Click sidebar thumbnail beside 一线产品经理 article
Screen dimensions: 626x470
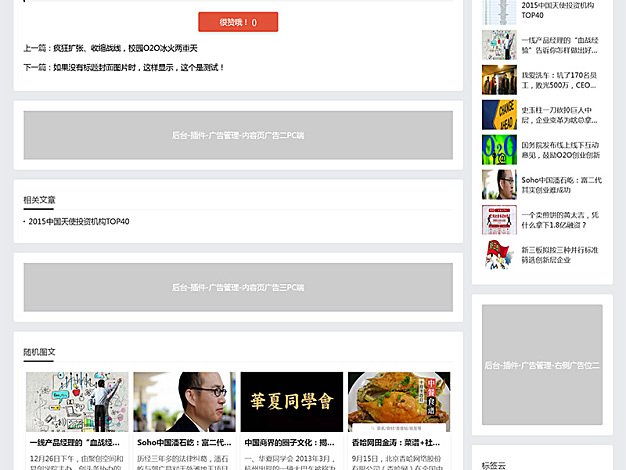499,45
